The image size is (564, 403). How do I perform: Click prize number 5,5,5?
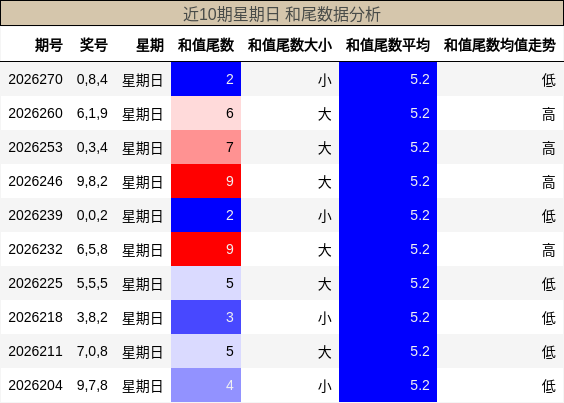tap(92, 284)
